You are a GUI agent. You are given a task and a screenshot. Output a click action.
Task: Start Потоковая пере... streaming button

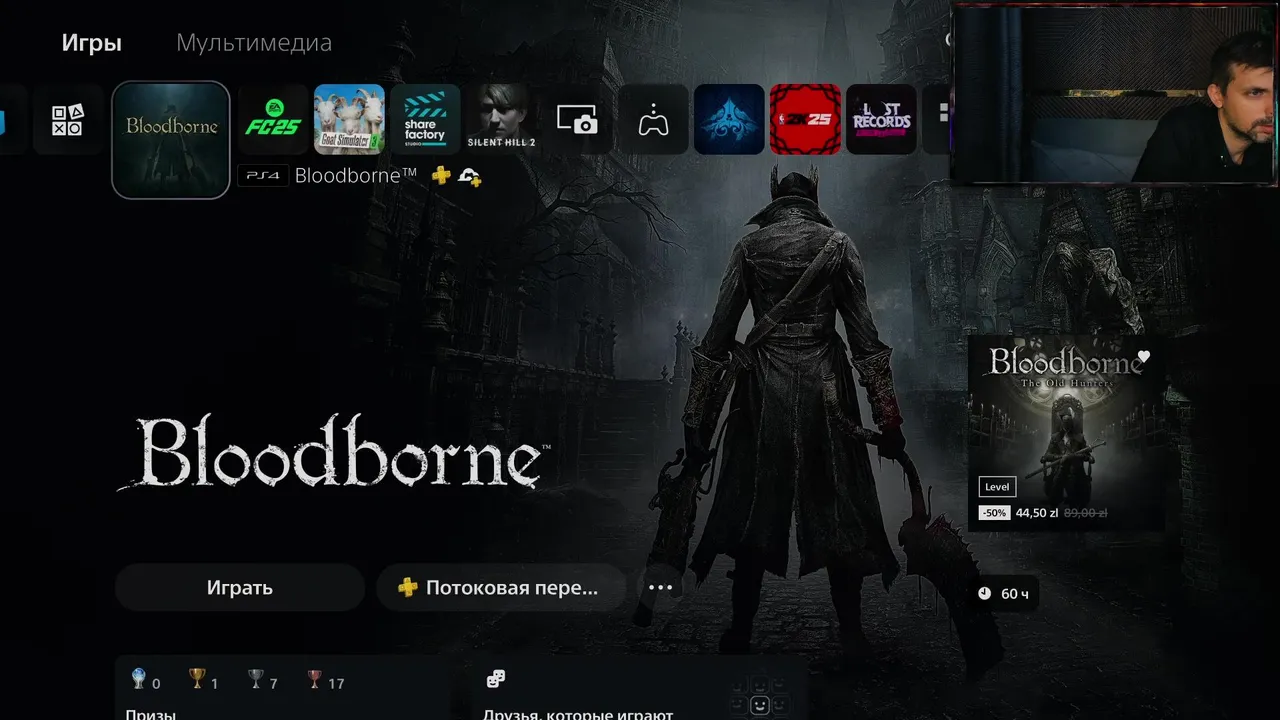(x=501, y=588)
